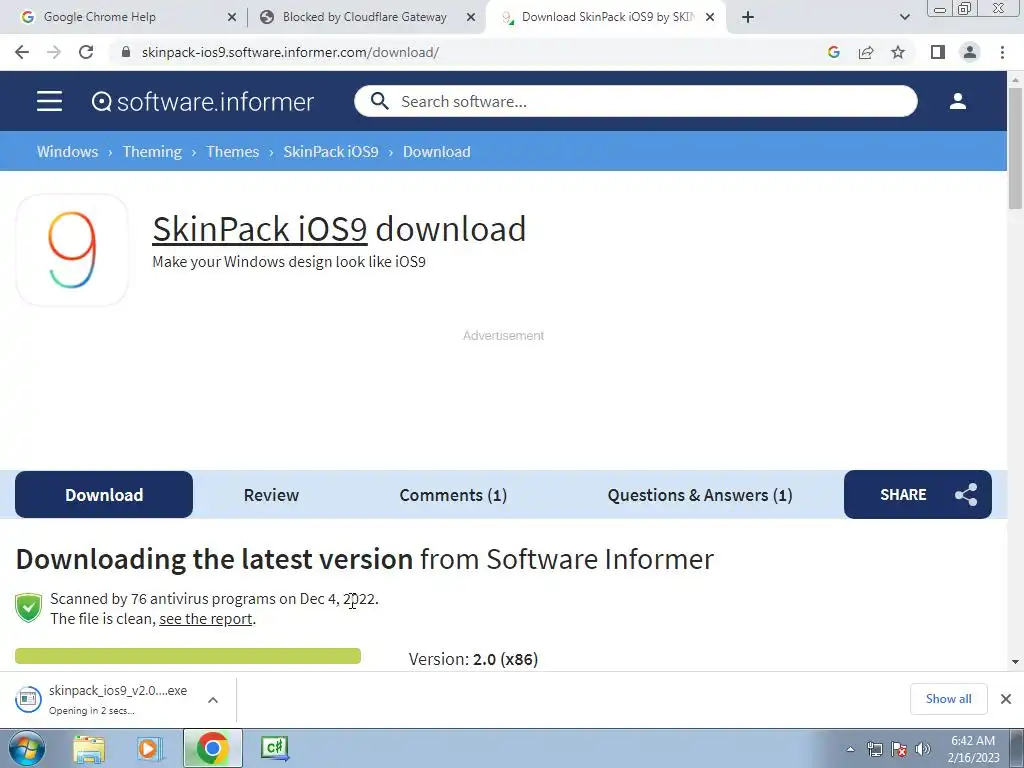This screenshot has height=768, width=1024.
Task: Click Show all downloads button
Action: coord(948,699)
